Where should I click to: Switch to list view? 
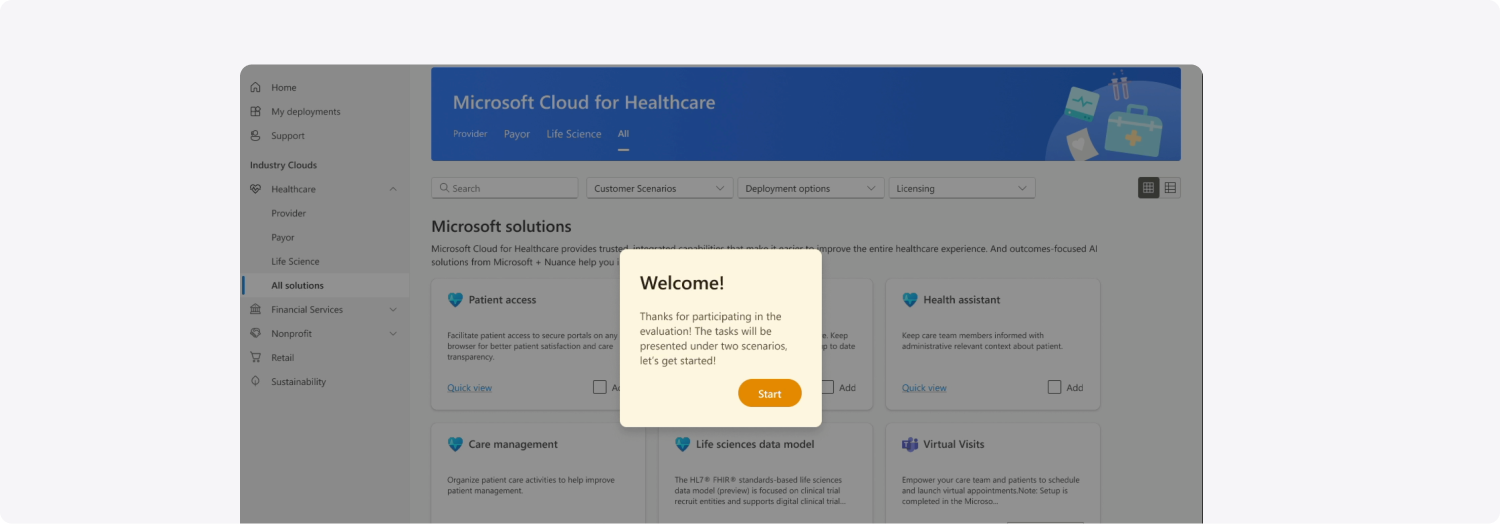click(x=1170, y=187)
